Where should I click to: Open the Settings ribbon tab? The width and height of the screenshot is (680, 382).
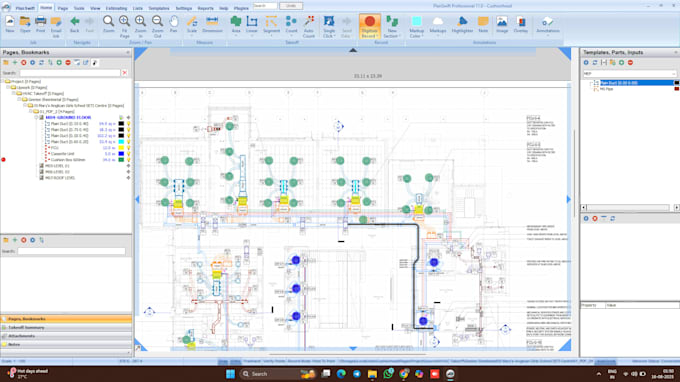(x=184, y=8)
